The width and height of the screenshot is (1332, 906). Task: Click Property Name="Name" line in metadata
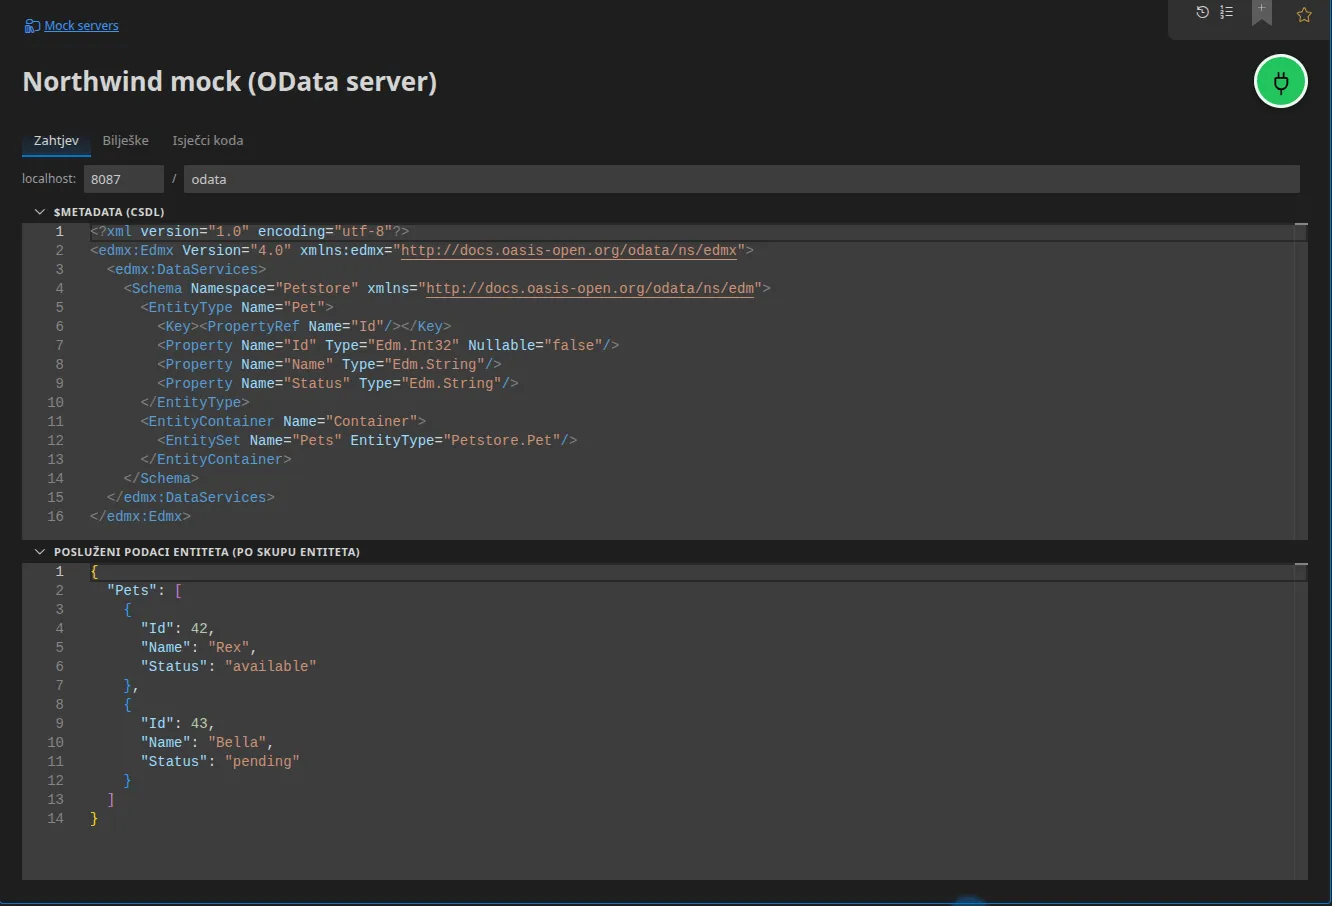point(329,364)
